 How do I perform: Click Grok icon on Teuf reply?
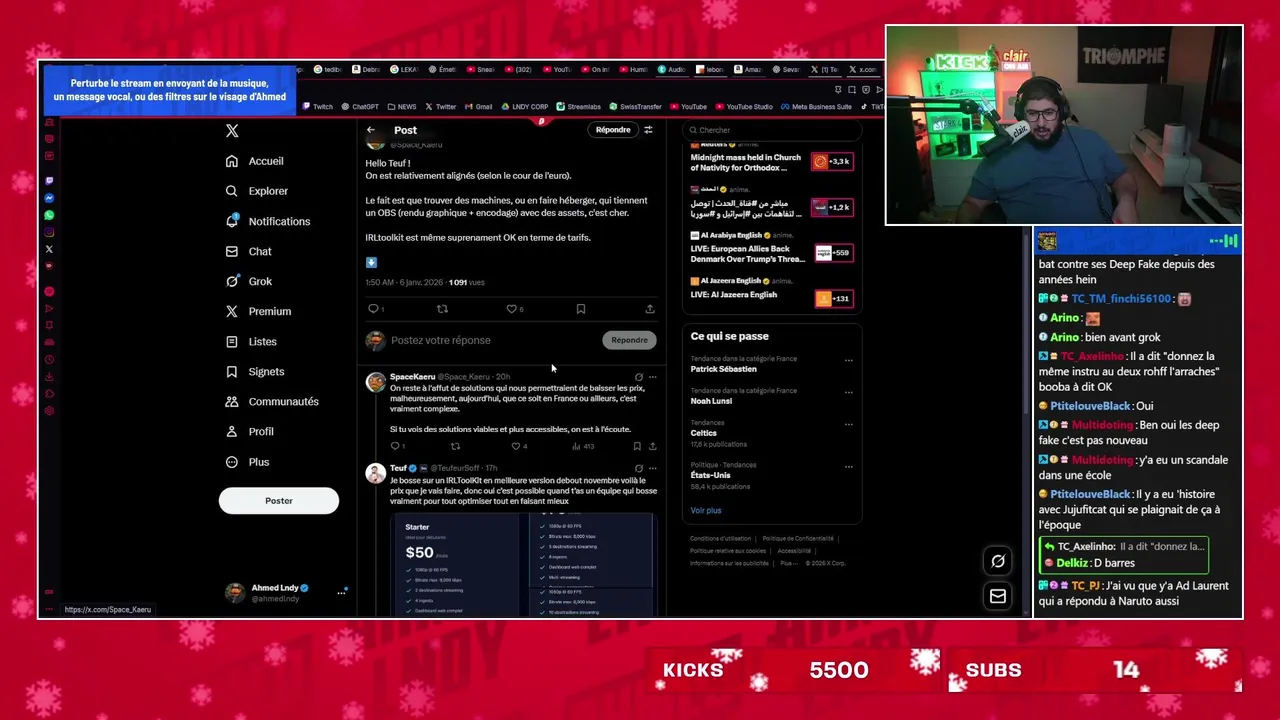(638, 468)
